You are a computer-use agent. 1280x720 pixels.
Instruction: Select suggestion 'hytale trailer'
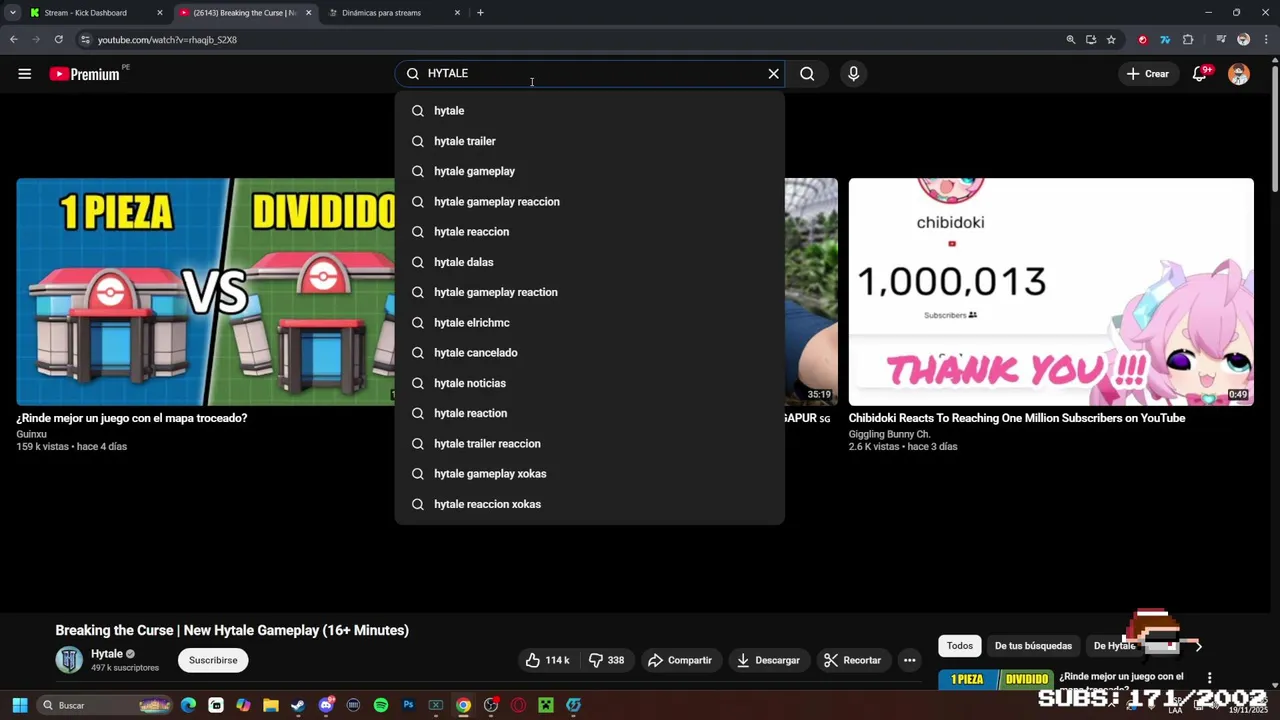[589, 141]
